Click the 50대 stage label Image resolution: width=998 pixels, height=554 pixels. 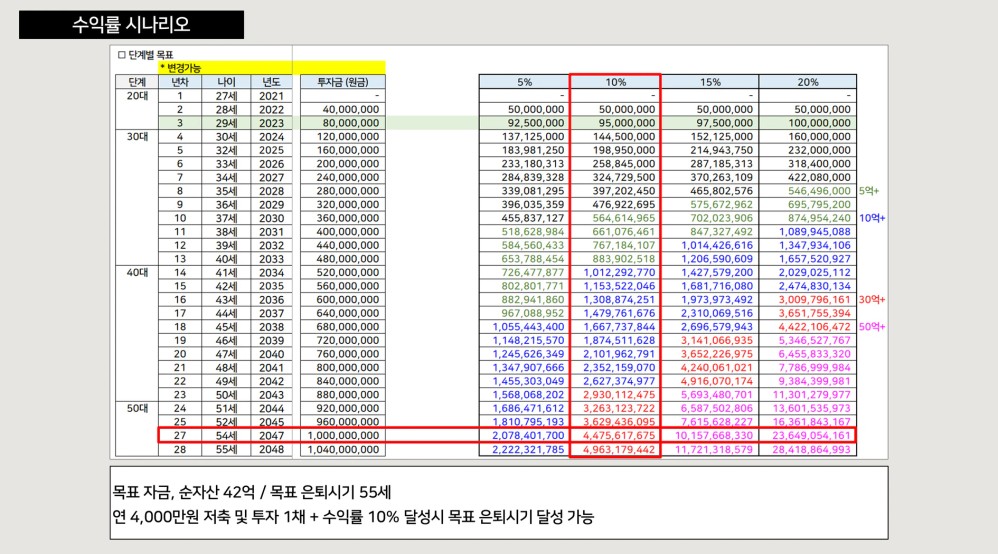pos(137,408)
